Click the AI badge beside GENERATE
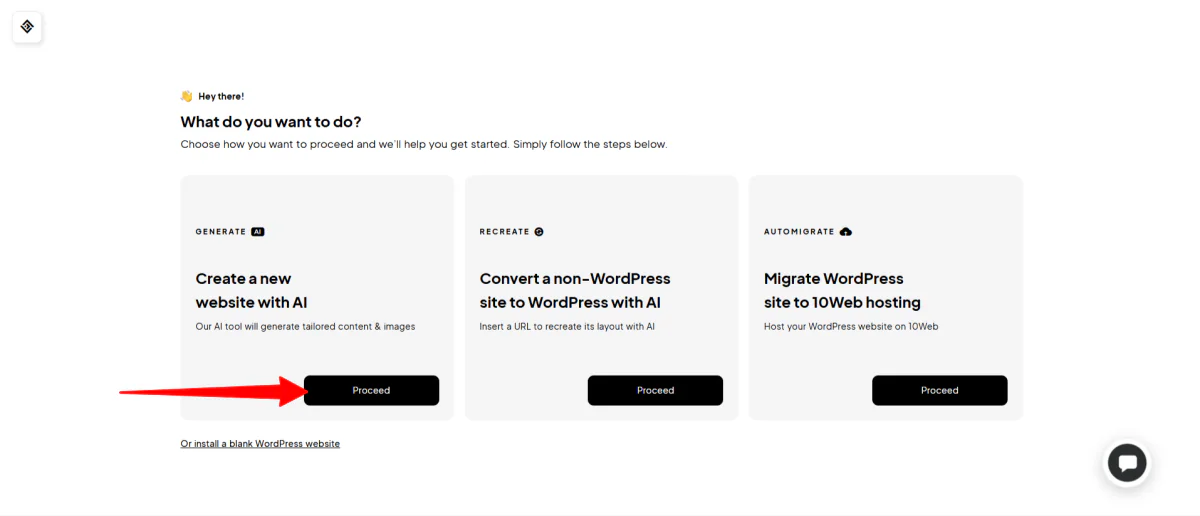The image size is (1200, 516). (258, 231)
